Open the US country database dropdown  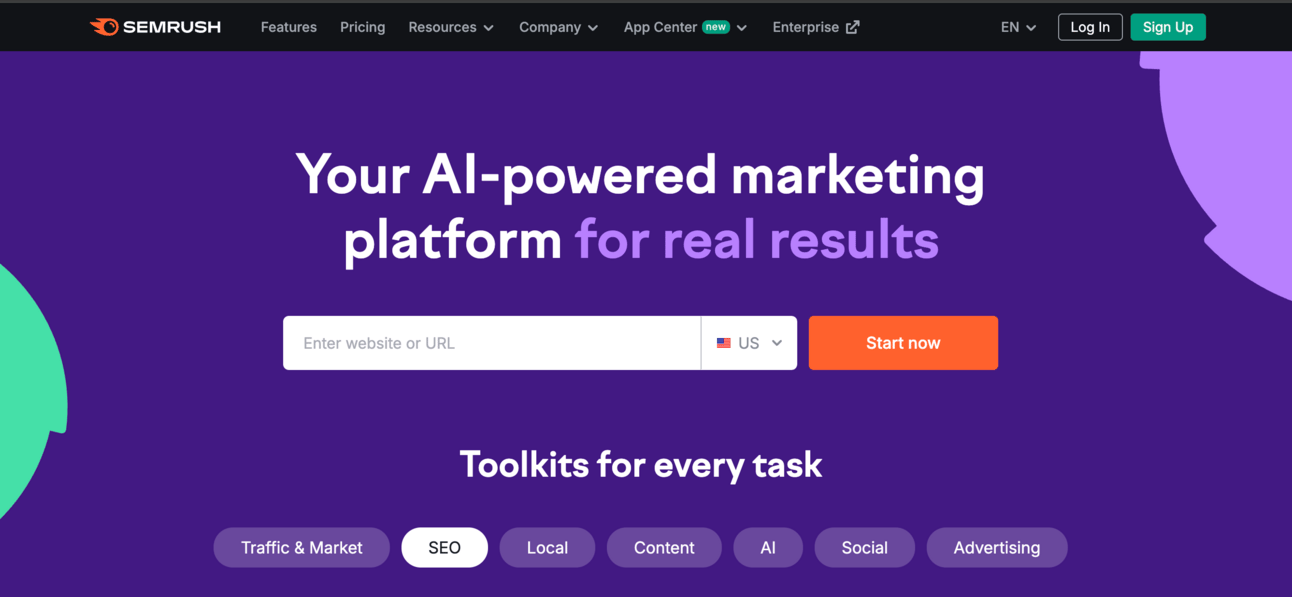click(749, 343)
